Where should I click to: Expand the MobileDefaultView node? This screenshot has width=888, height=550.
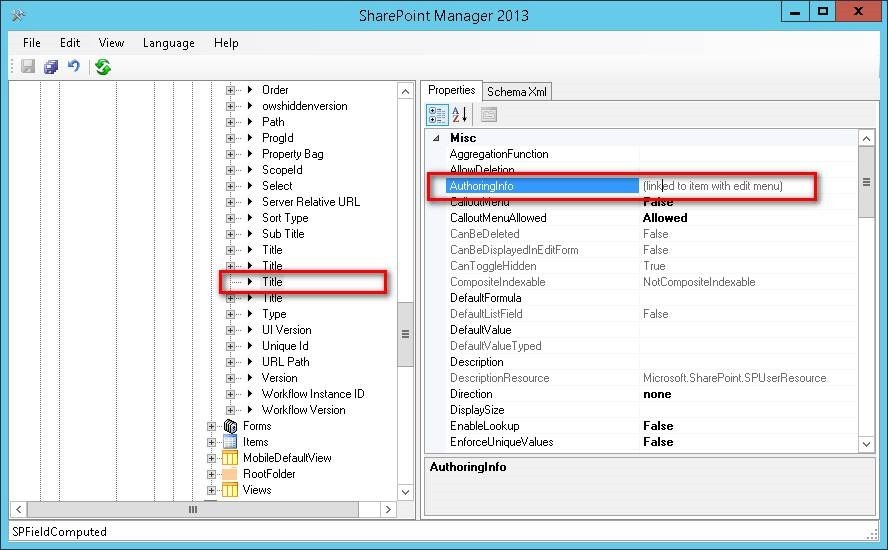pyautogui.click(x=211, y=458)
